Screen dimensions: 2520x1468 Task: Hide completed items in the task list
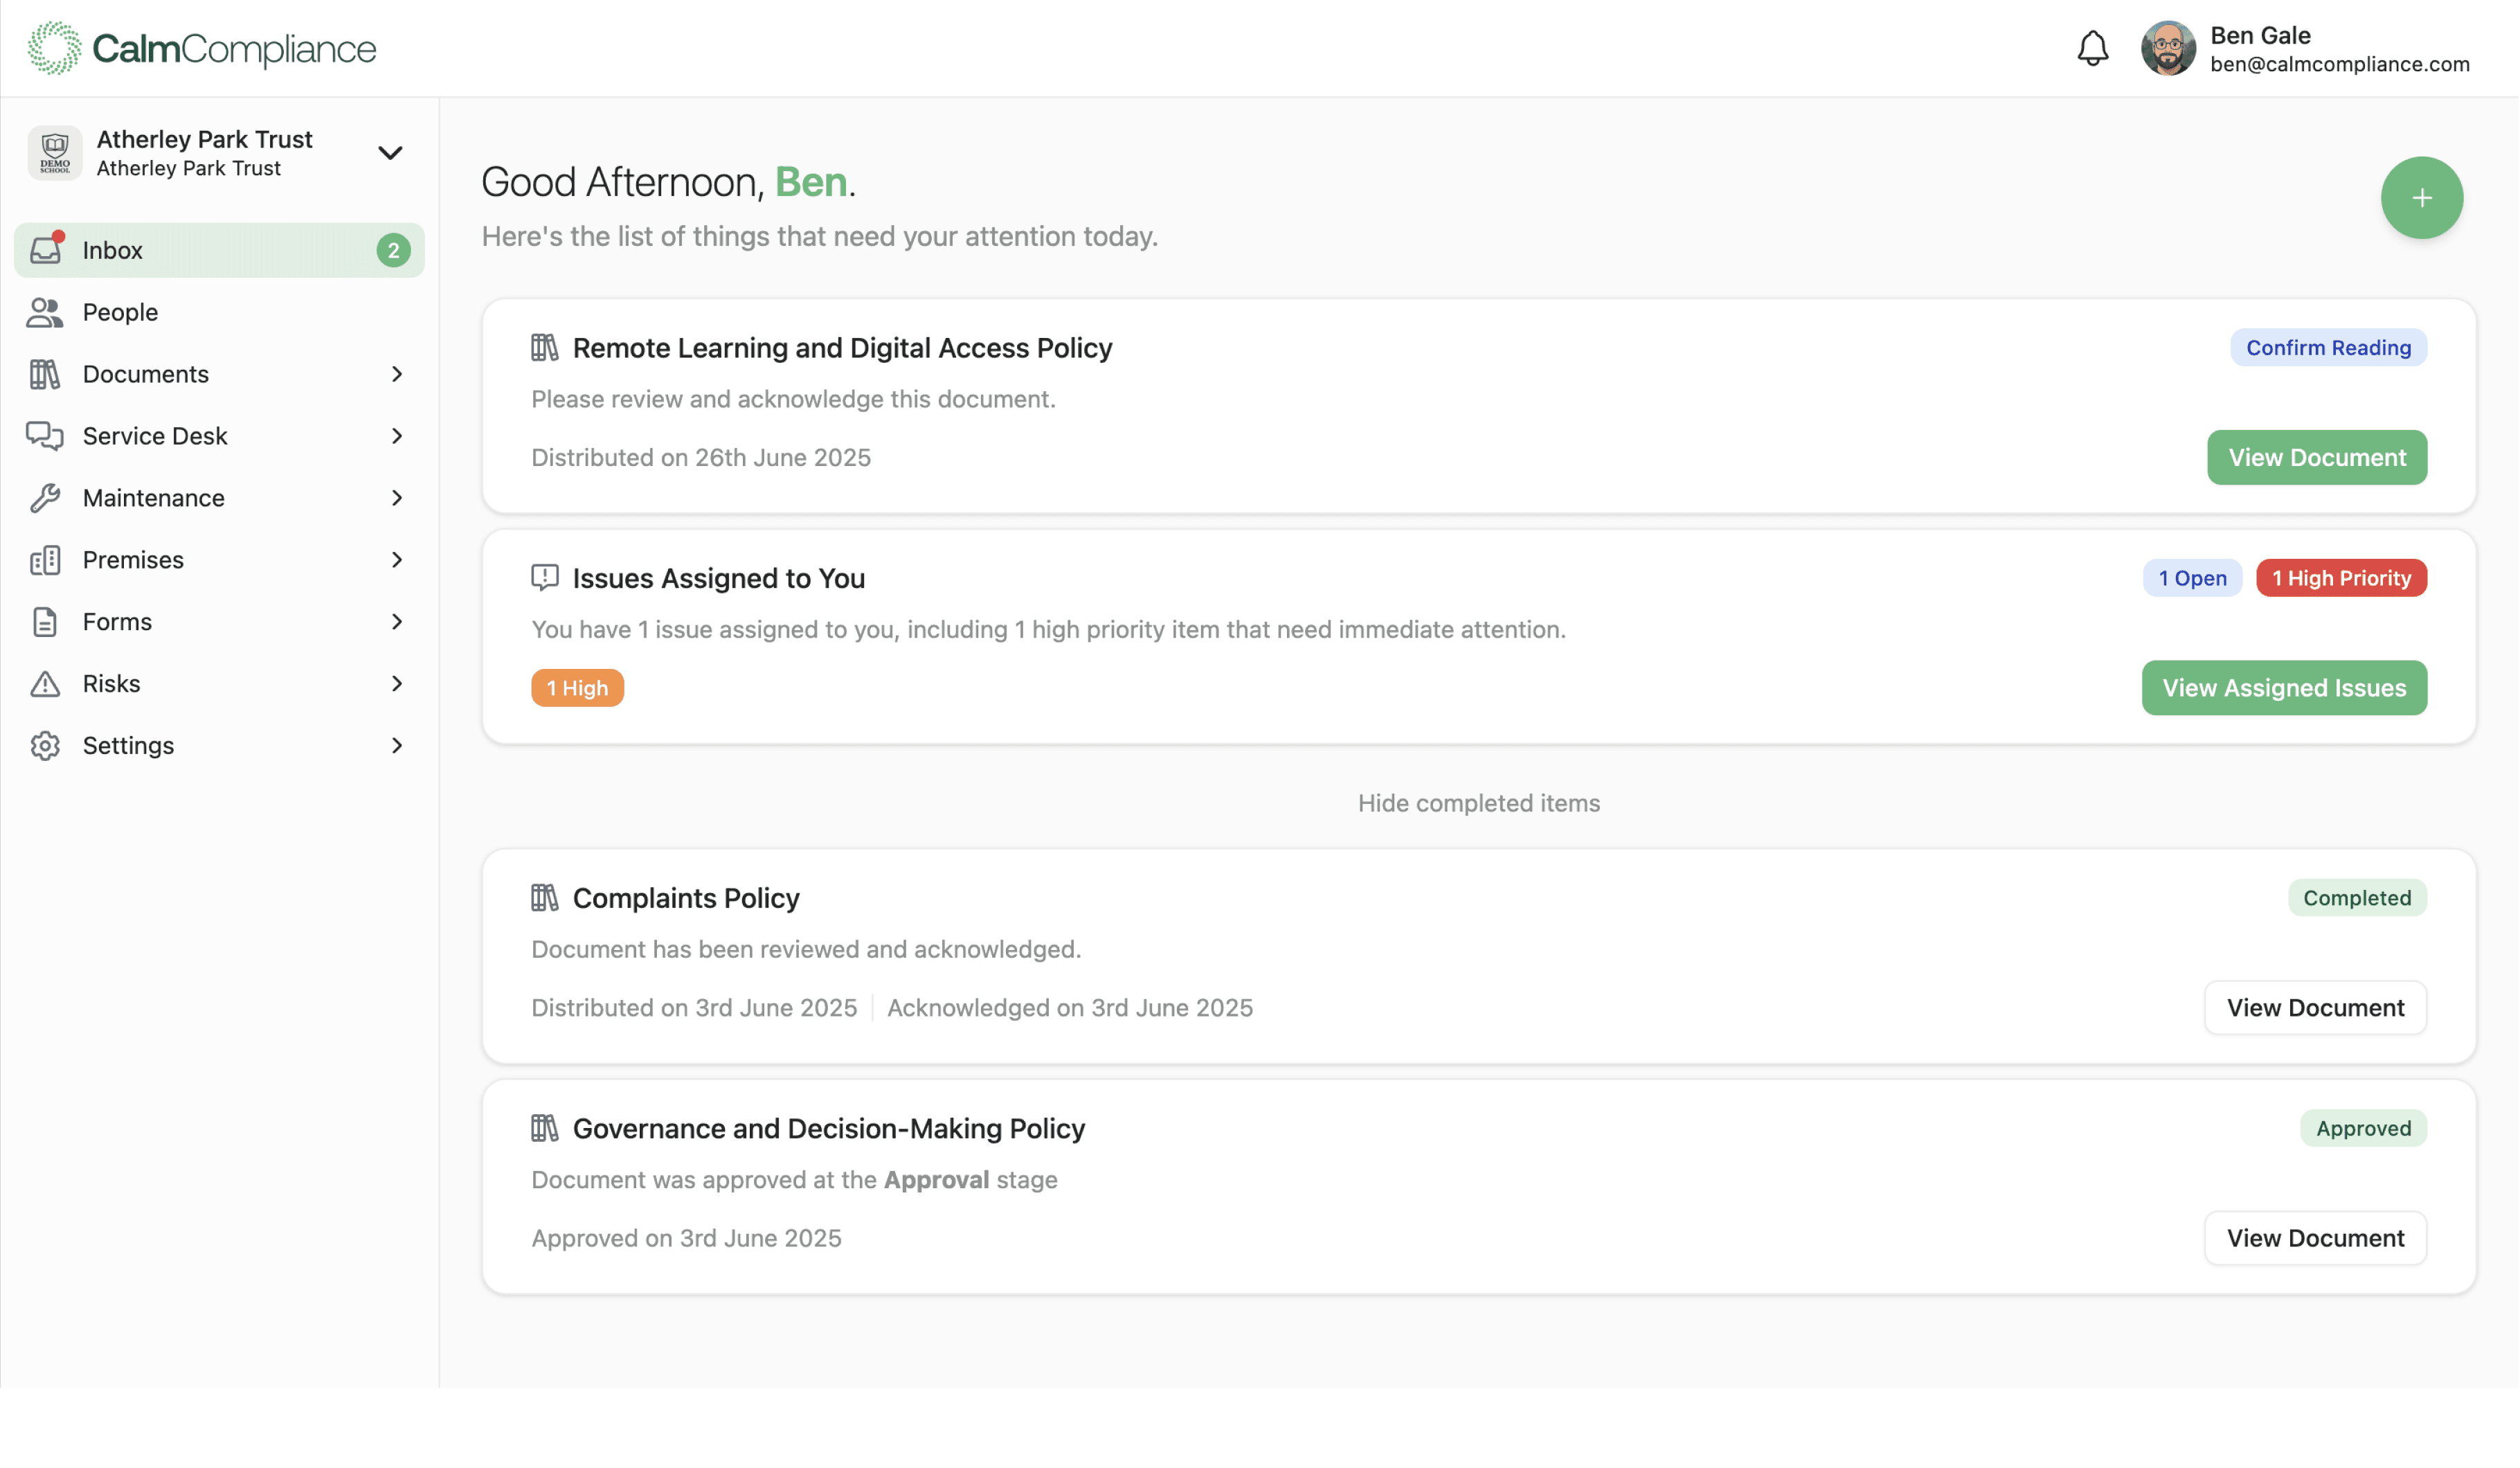click(x=1478, y=802)
